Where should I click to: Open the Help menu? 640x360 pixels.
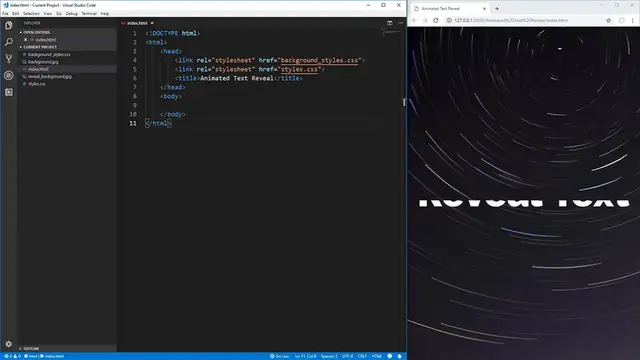click(x=105, y=13)
